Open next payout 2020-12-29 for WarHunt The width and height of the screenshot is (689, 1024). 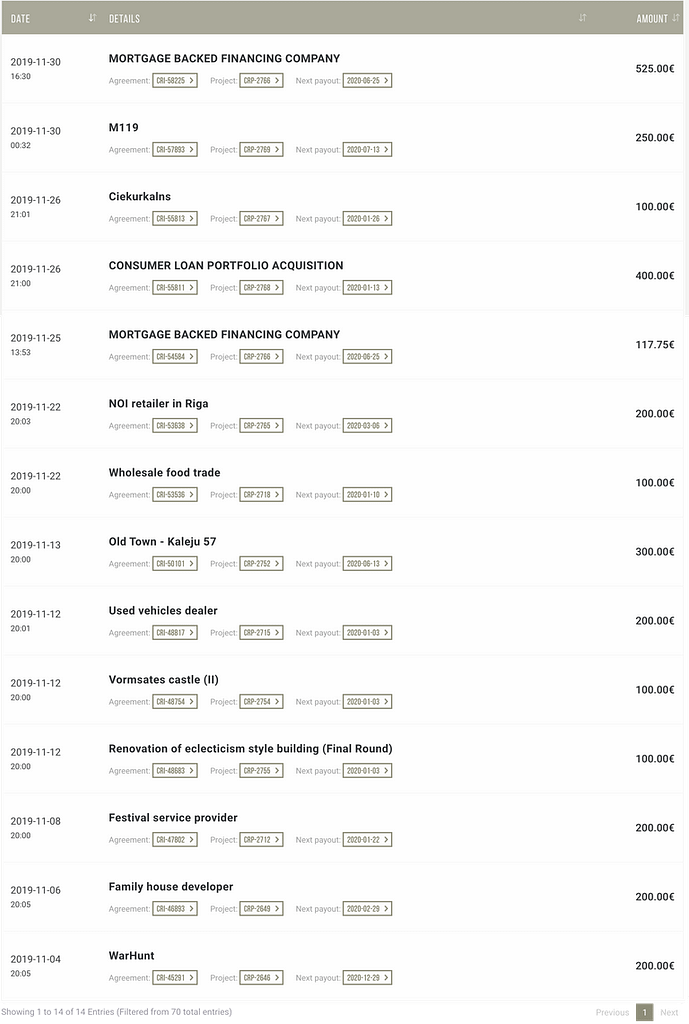[x=367, y=978]
